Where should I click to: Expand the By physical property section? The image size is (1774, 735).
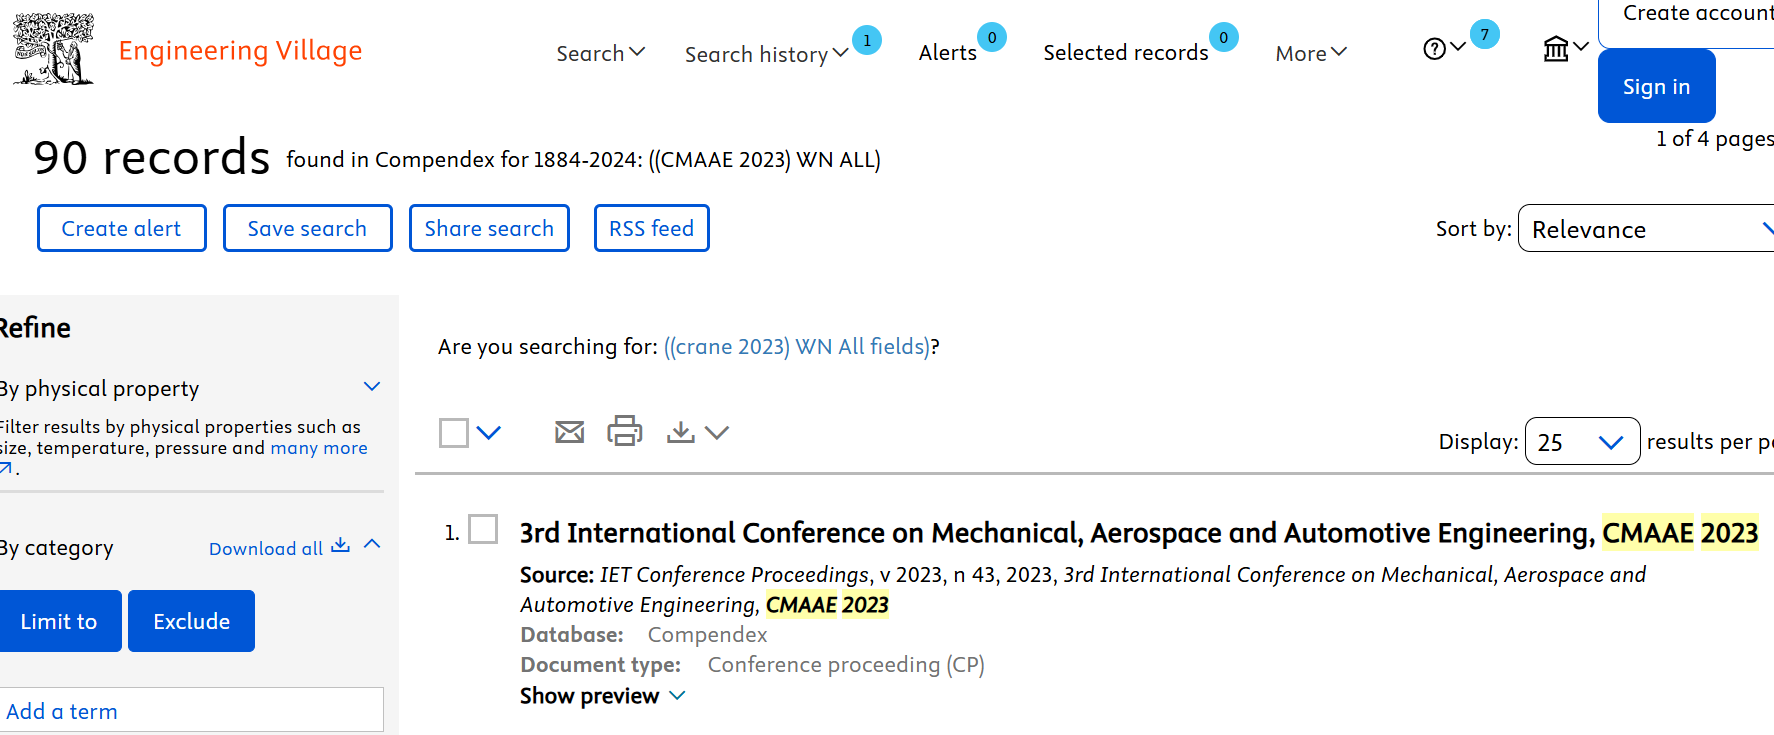(372, 387)
